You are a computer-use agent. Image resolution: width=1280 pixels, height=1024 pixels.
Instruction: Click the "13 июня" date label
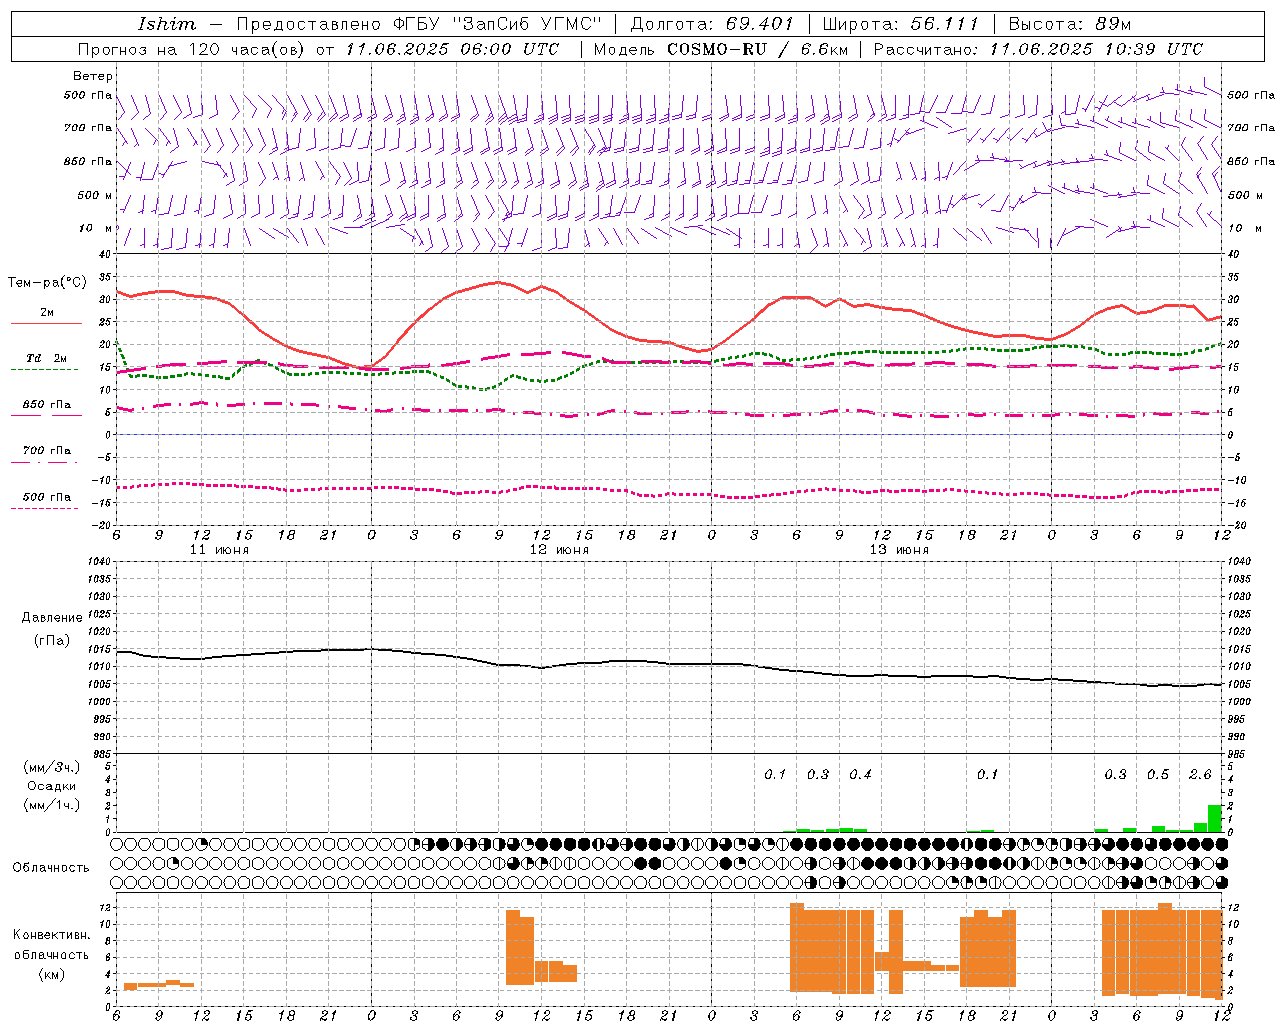899,550
